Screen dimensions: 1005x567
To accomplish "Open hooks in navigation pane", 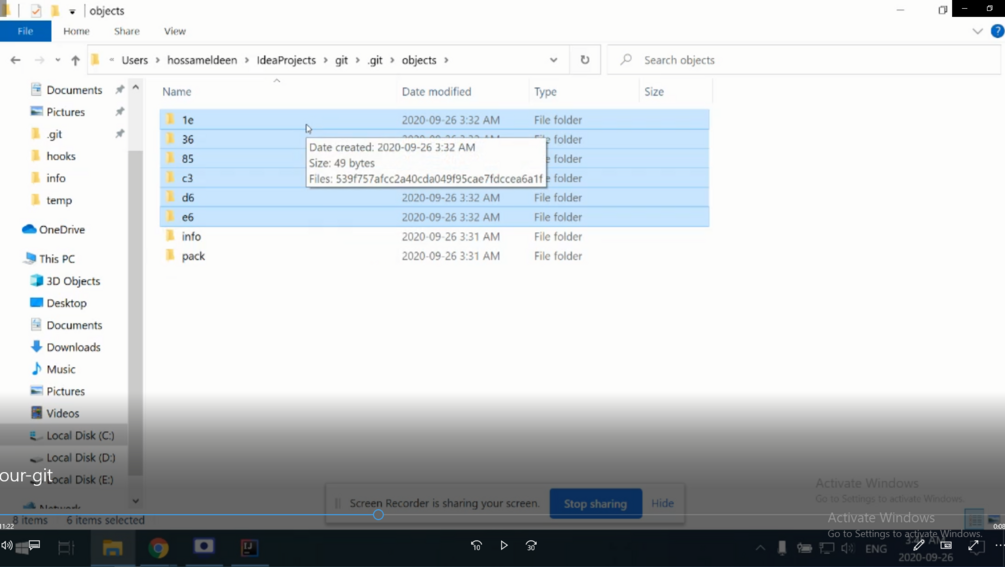I will tap(61, 156).
